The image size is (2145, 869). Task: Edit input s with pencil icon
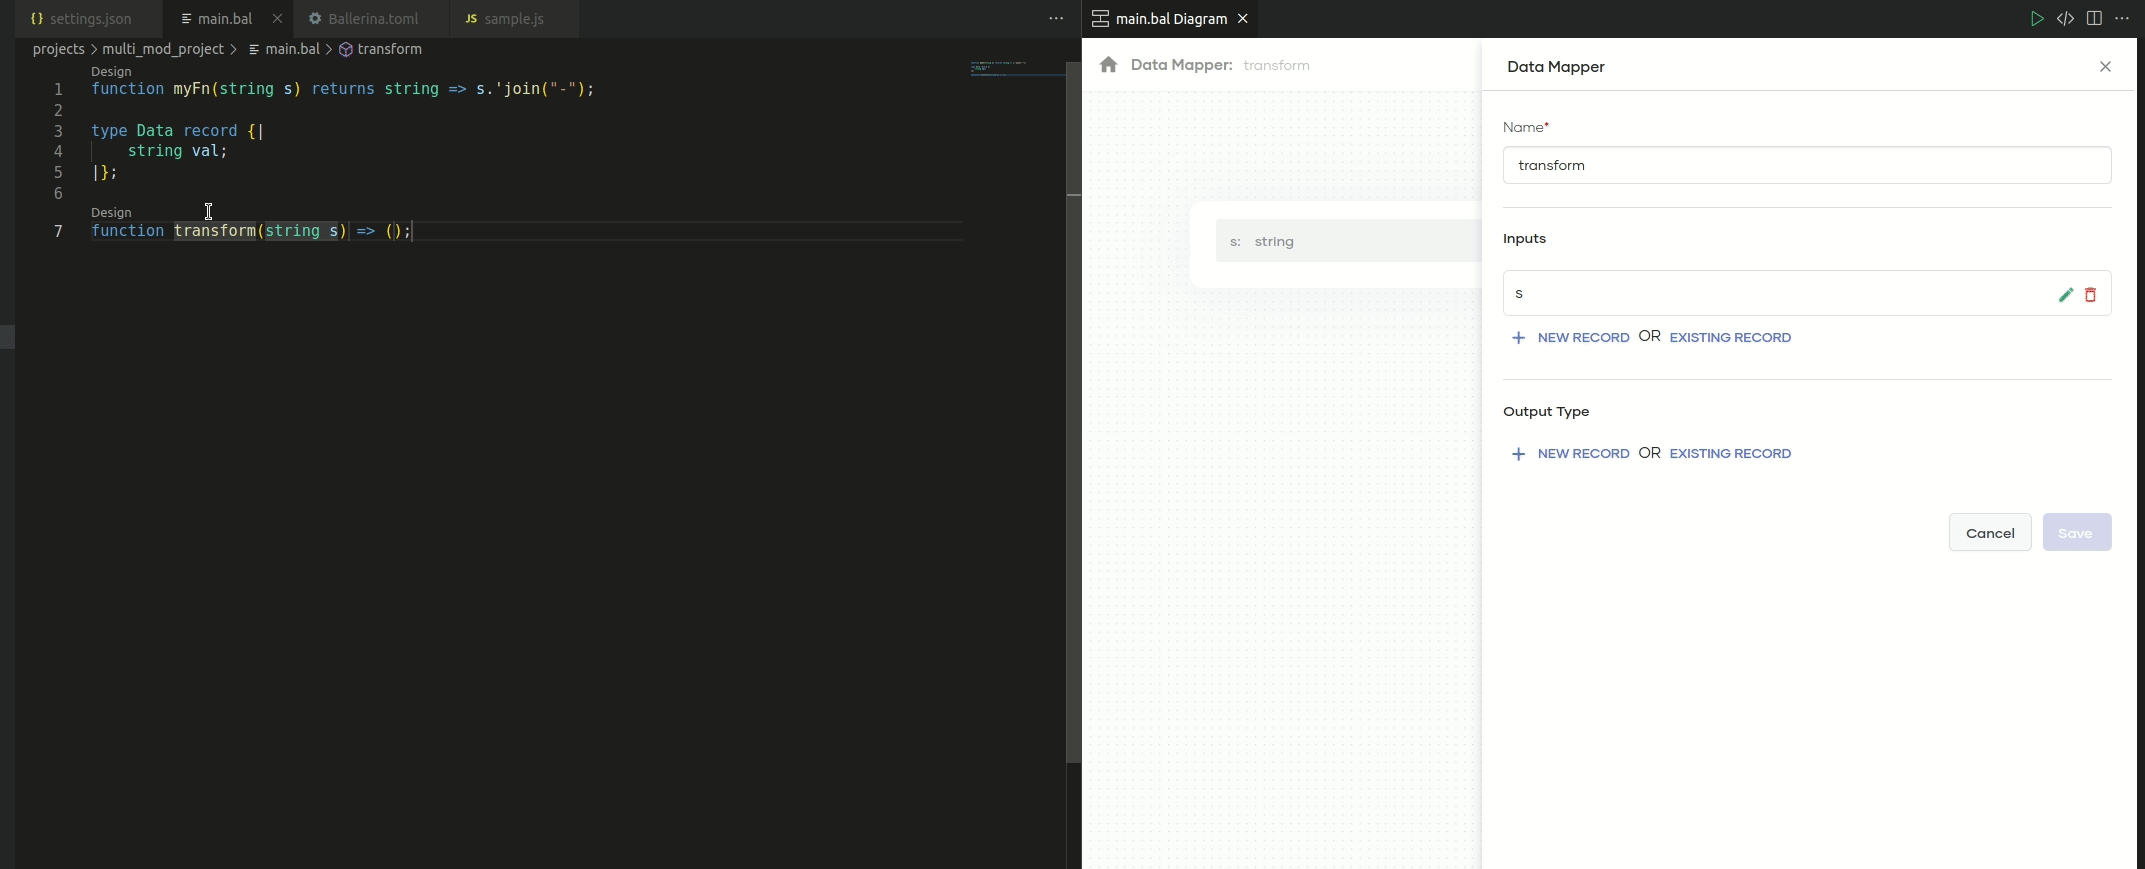tap(2066, 294)
